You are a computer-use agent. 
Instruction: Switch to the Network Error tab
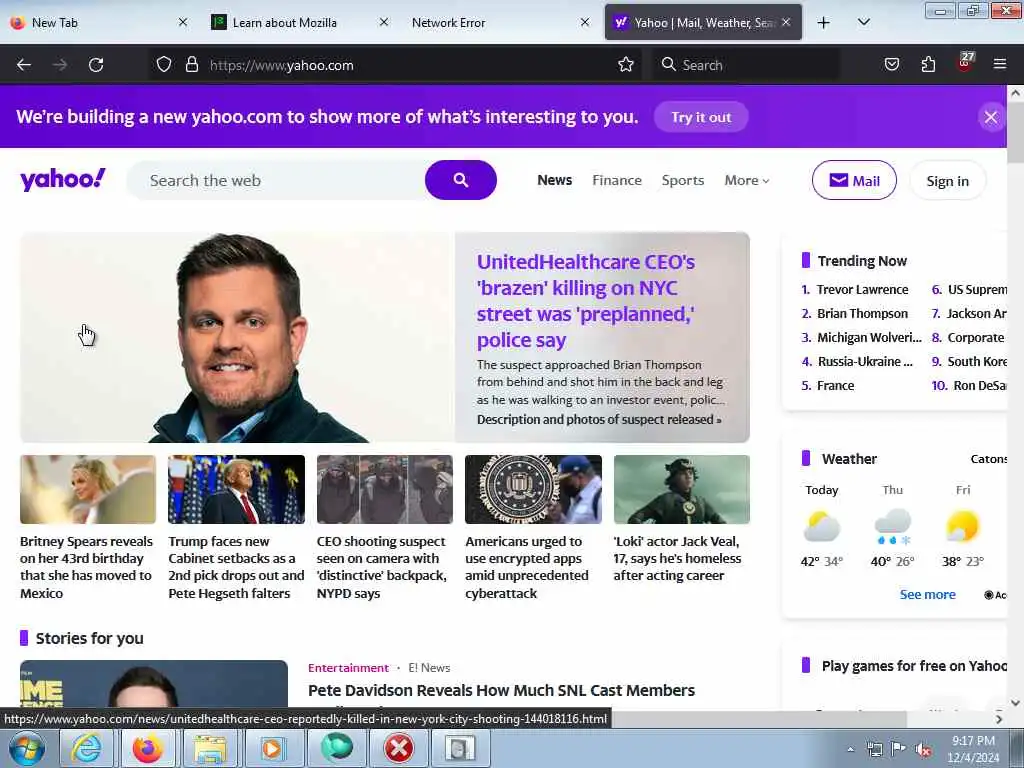coord(500,23)
